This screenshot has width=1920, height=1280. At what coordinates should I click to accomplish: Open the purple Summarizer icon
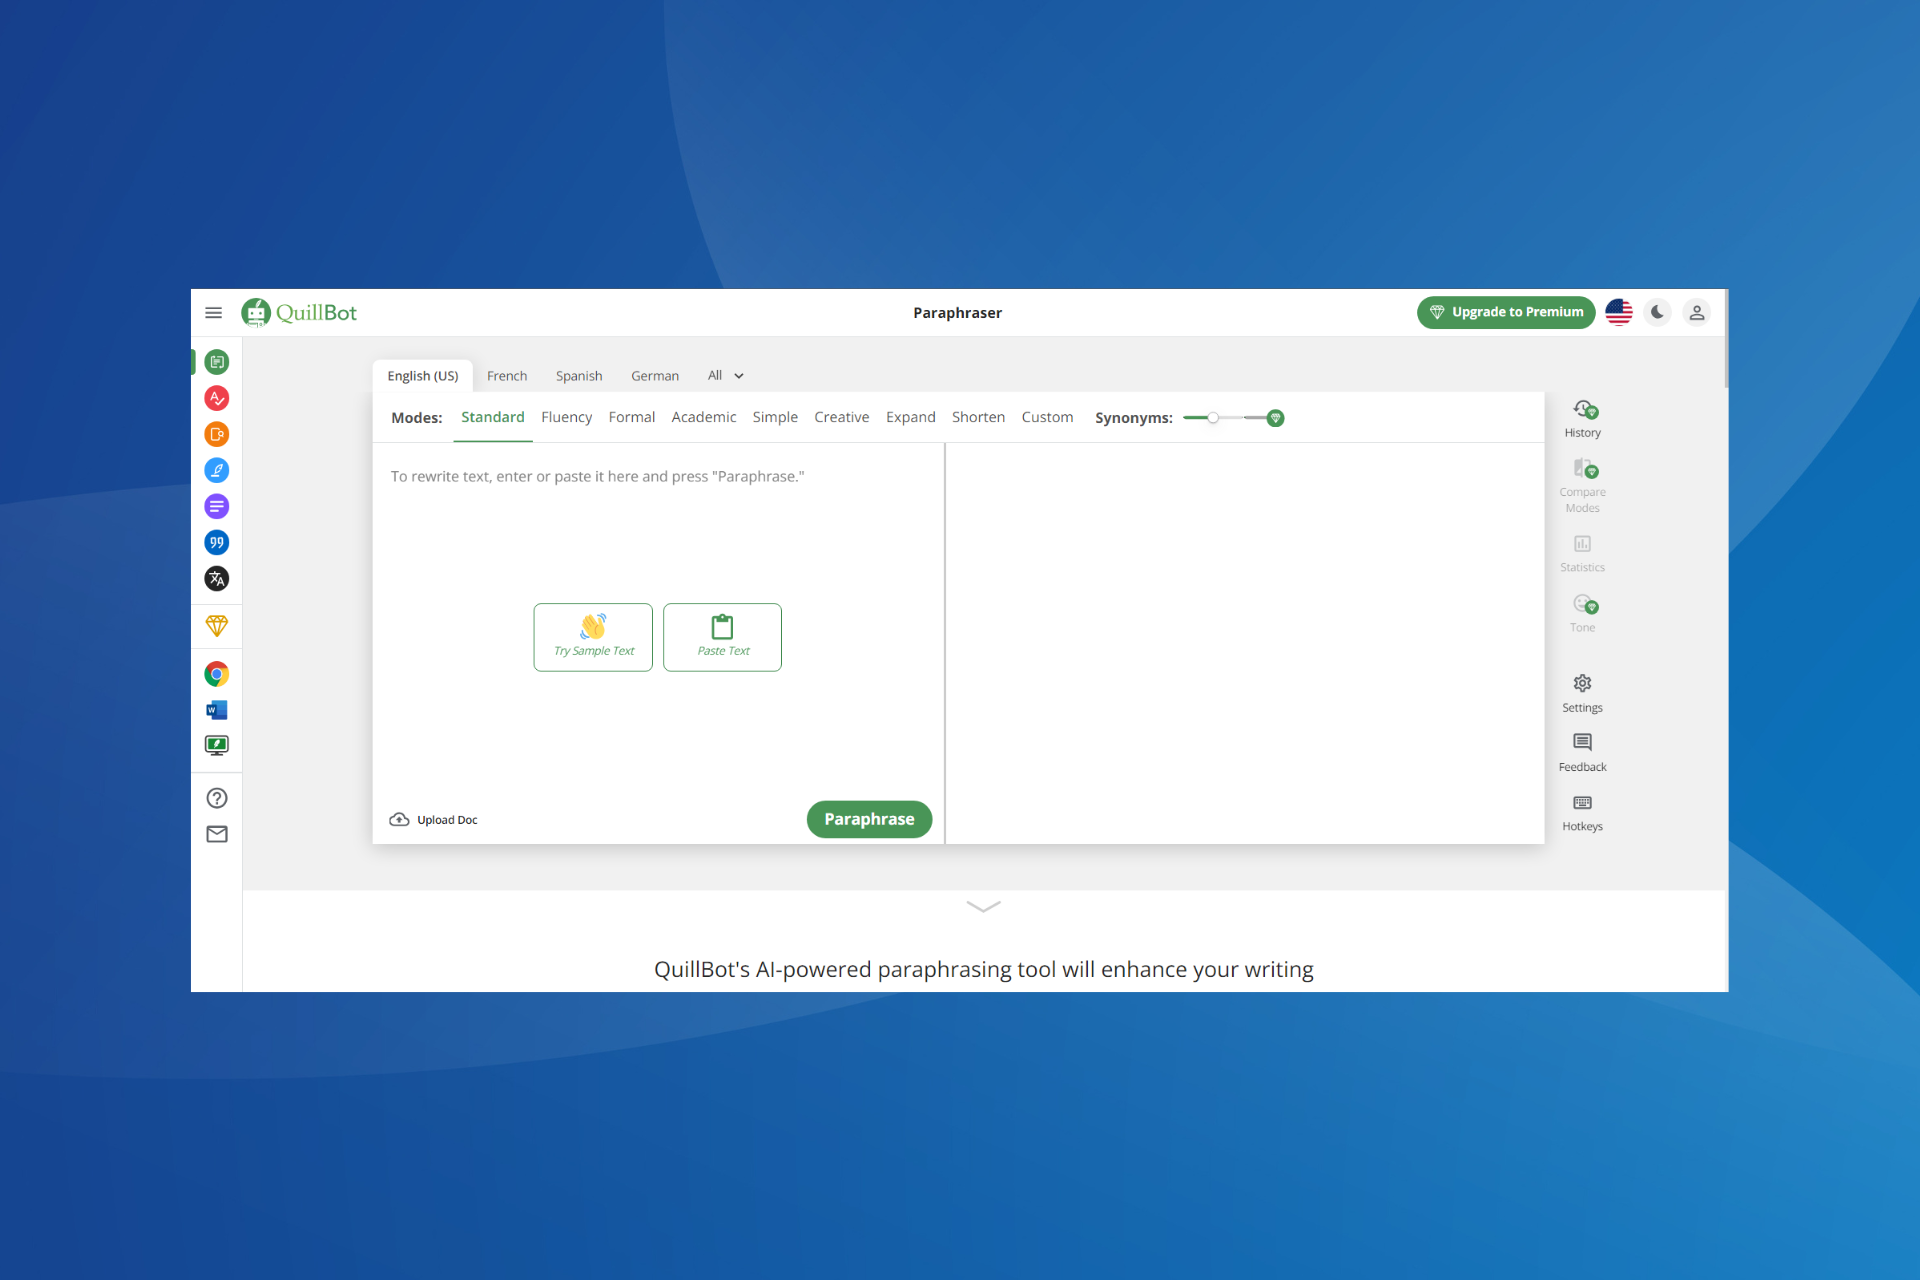pos(217,506)
